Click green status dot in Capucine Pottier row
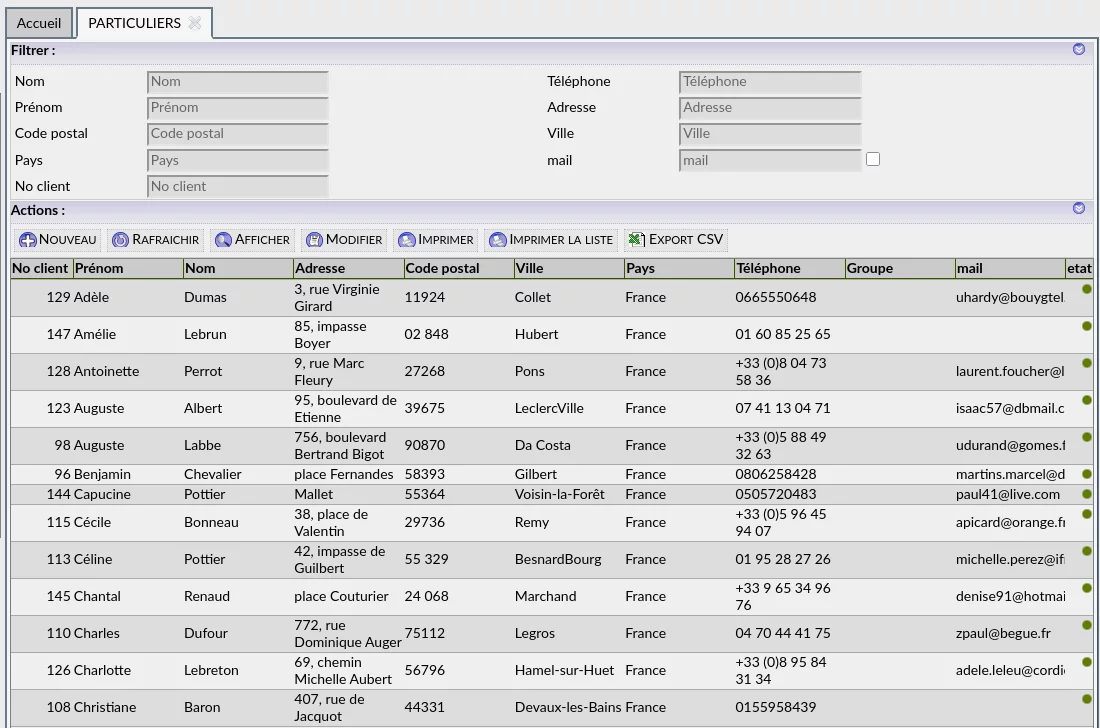This screenshot has height=728, width=1100. (1087, 494)
